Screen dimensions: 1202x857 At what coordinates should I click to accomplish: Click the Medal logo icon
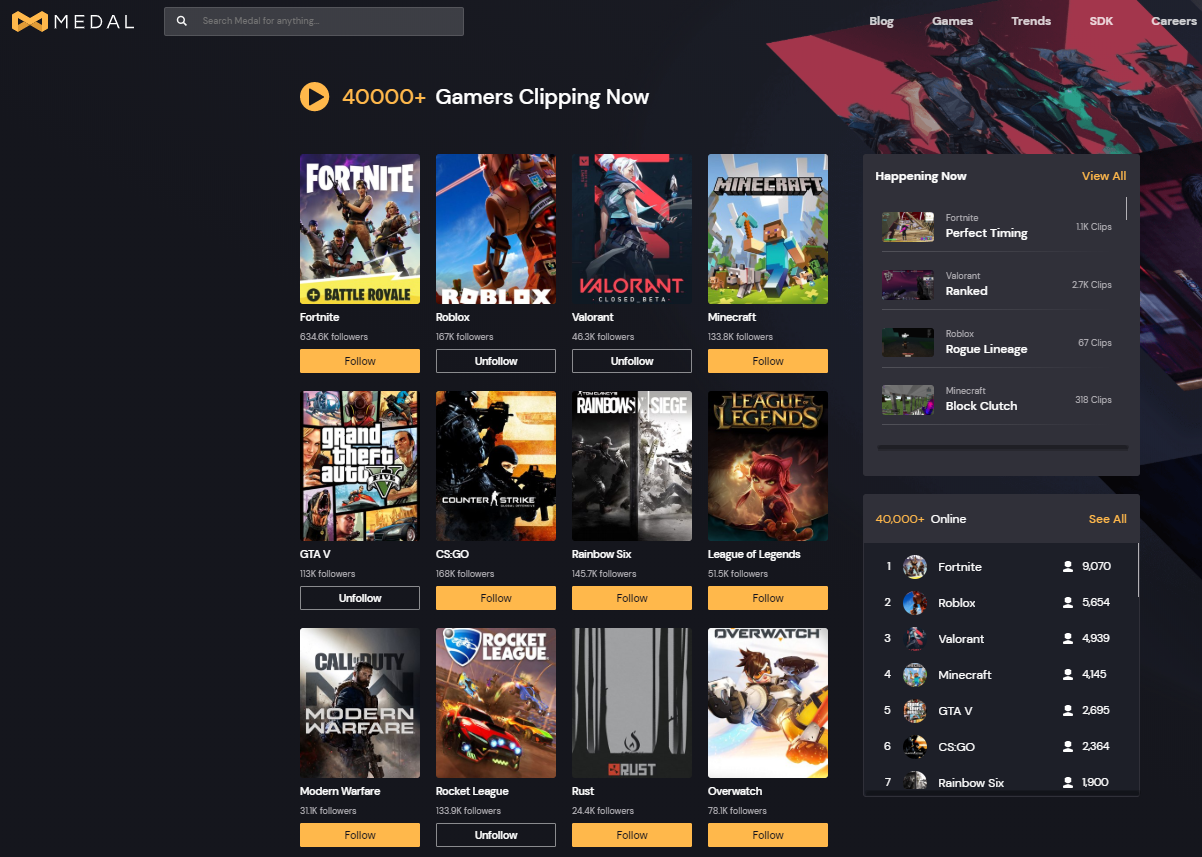(x=29, y=21)
